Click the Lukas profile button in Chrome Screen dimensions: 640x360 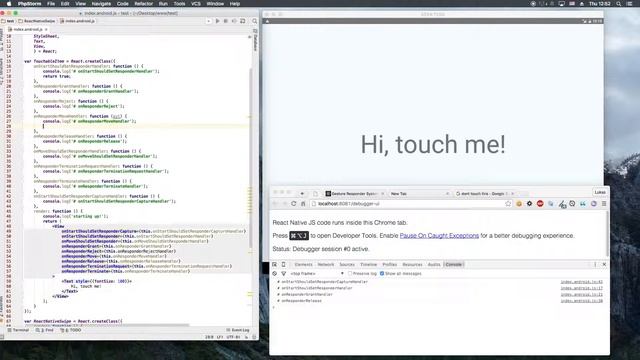coord(600,192)
